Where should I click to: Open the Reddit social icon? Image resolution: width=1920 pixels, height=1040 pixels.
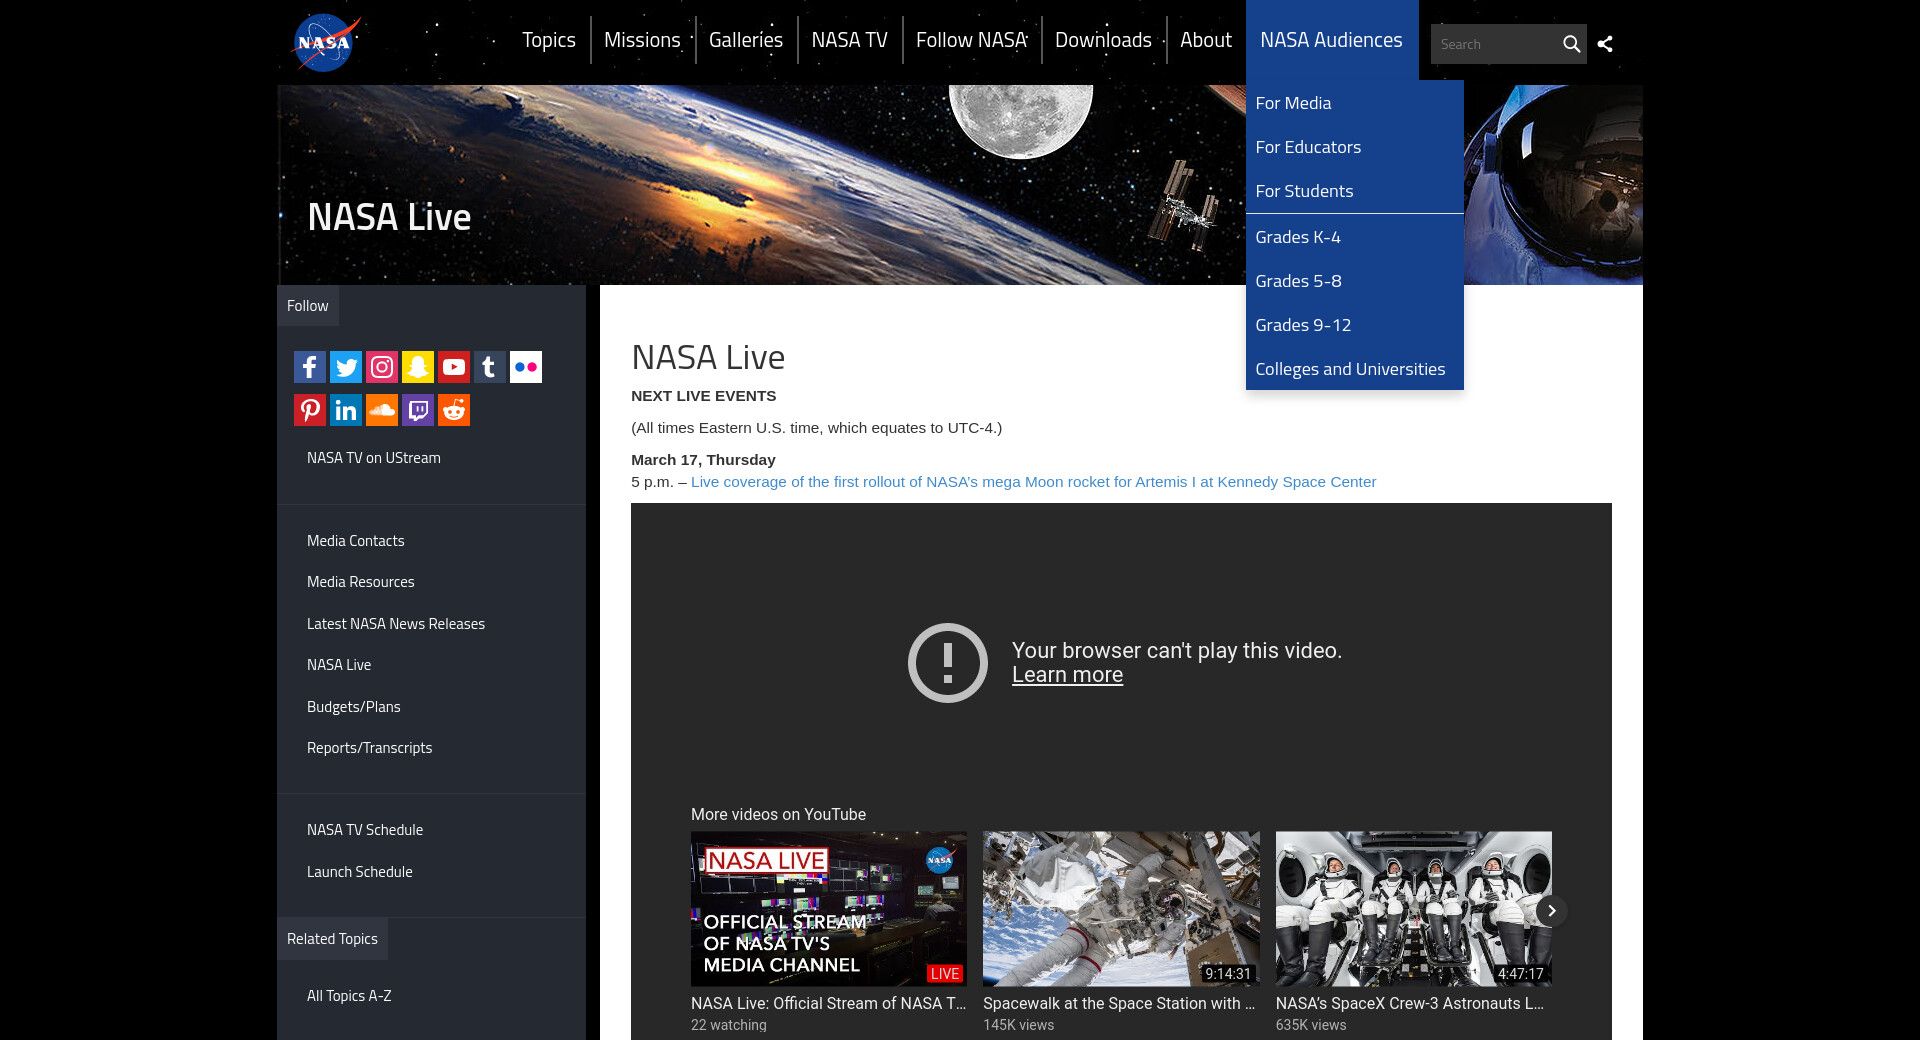pos(454,410)
